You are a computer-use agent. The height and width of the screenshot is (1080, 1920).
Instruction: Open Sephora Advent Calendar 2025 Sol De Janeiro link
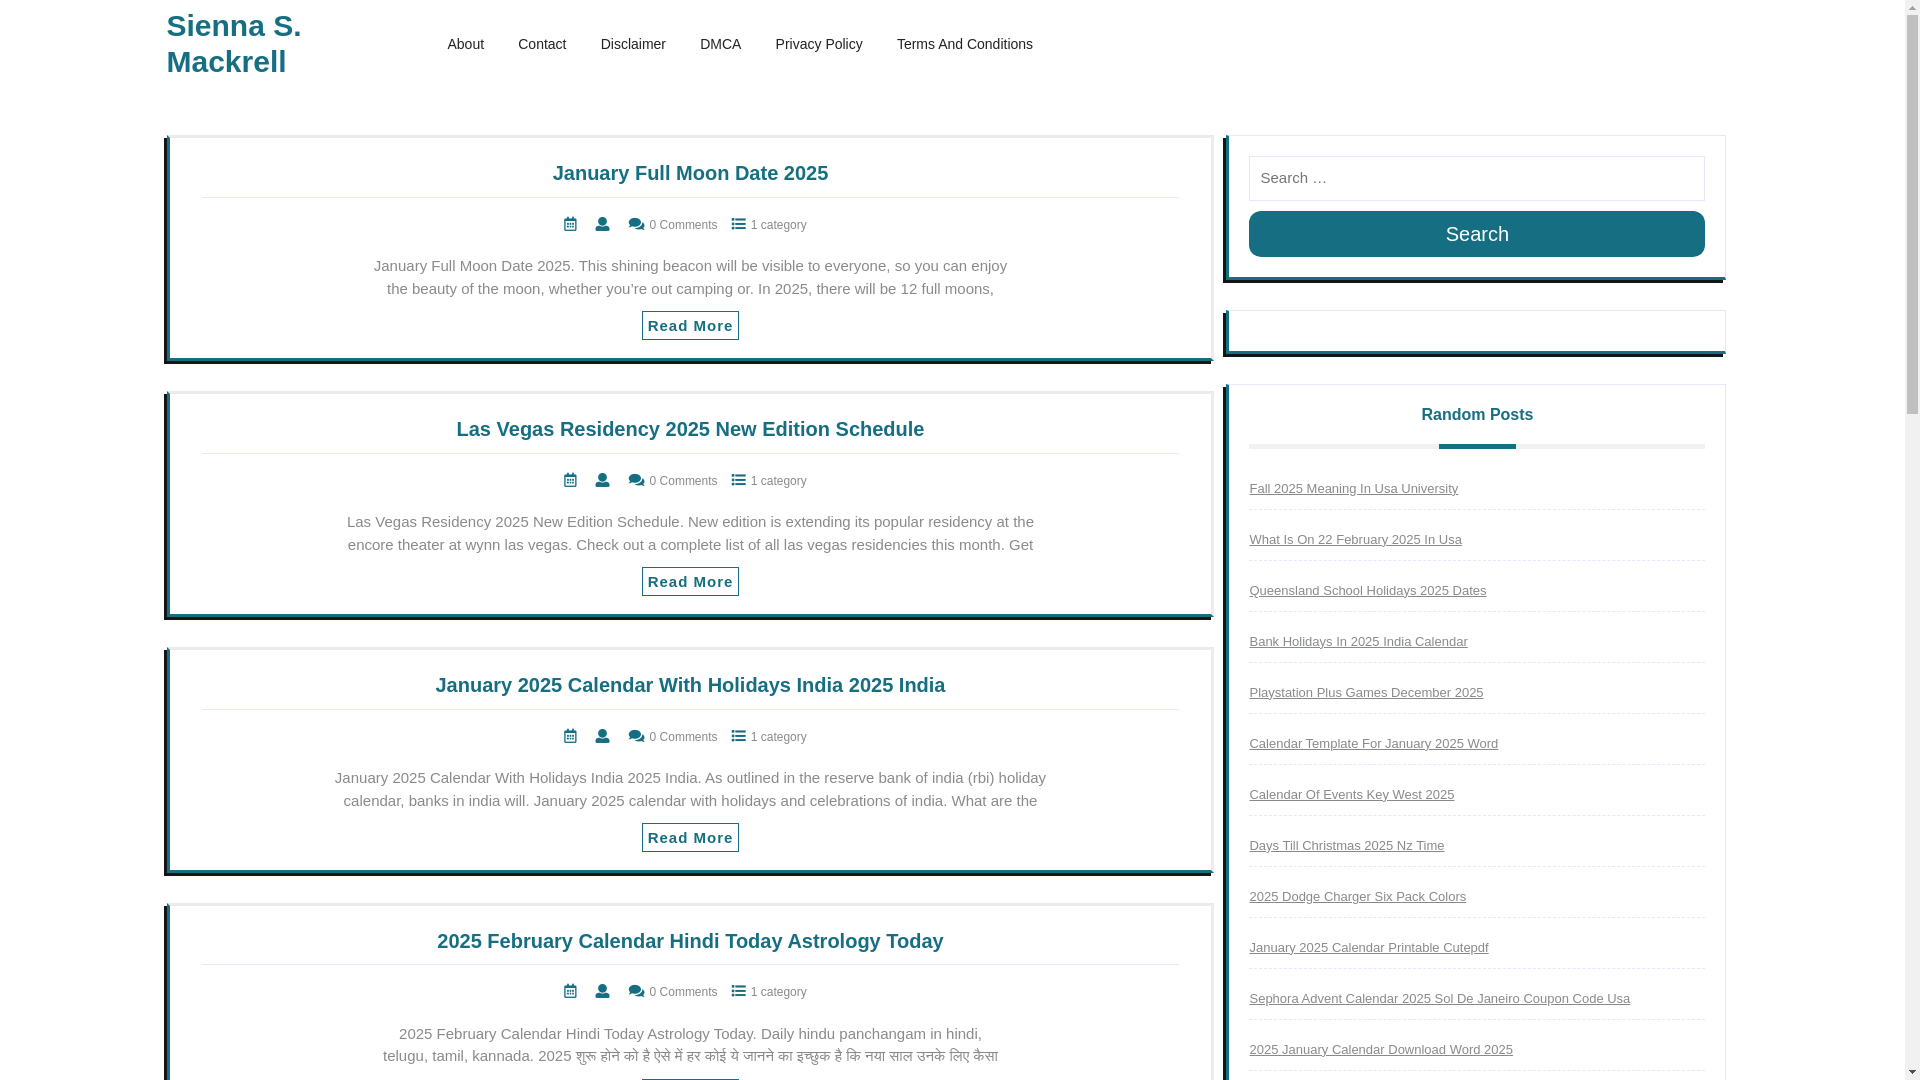1439,999
